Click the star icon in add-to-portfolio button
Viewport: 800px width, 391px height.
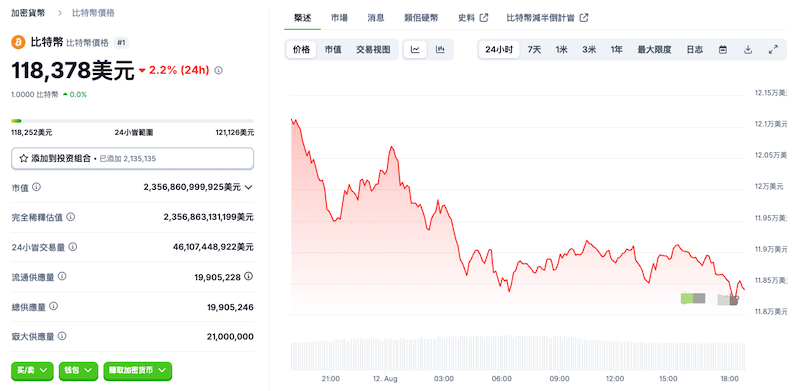coord(23,159)
